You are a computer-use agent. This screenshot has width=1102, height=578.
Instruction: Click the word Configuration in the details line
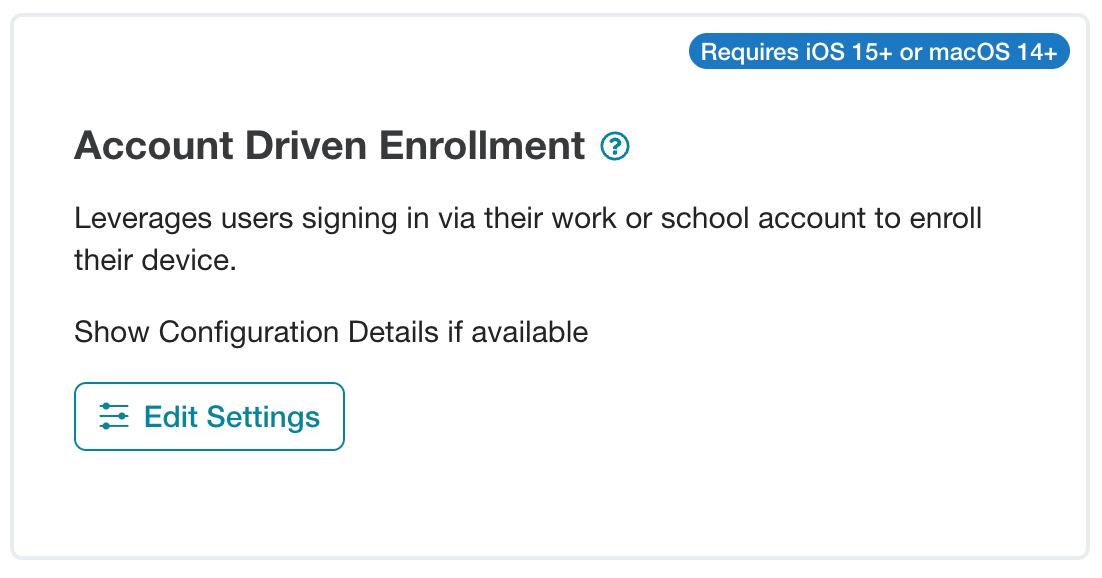pyautogui.click(x=249, y=332)
